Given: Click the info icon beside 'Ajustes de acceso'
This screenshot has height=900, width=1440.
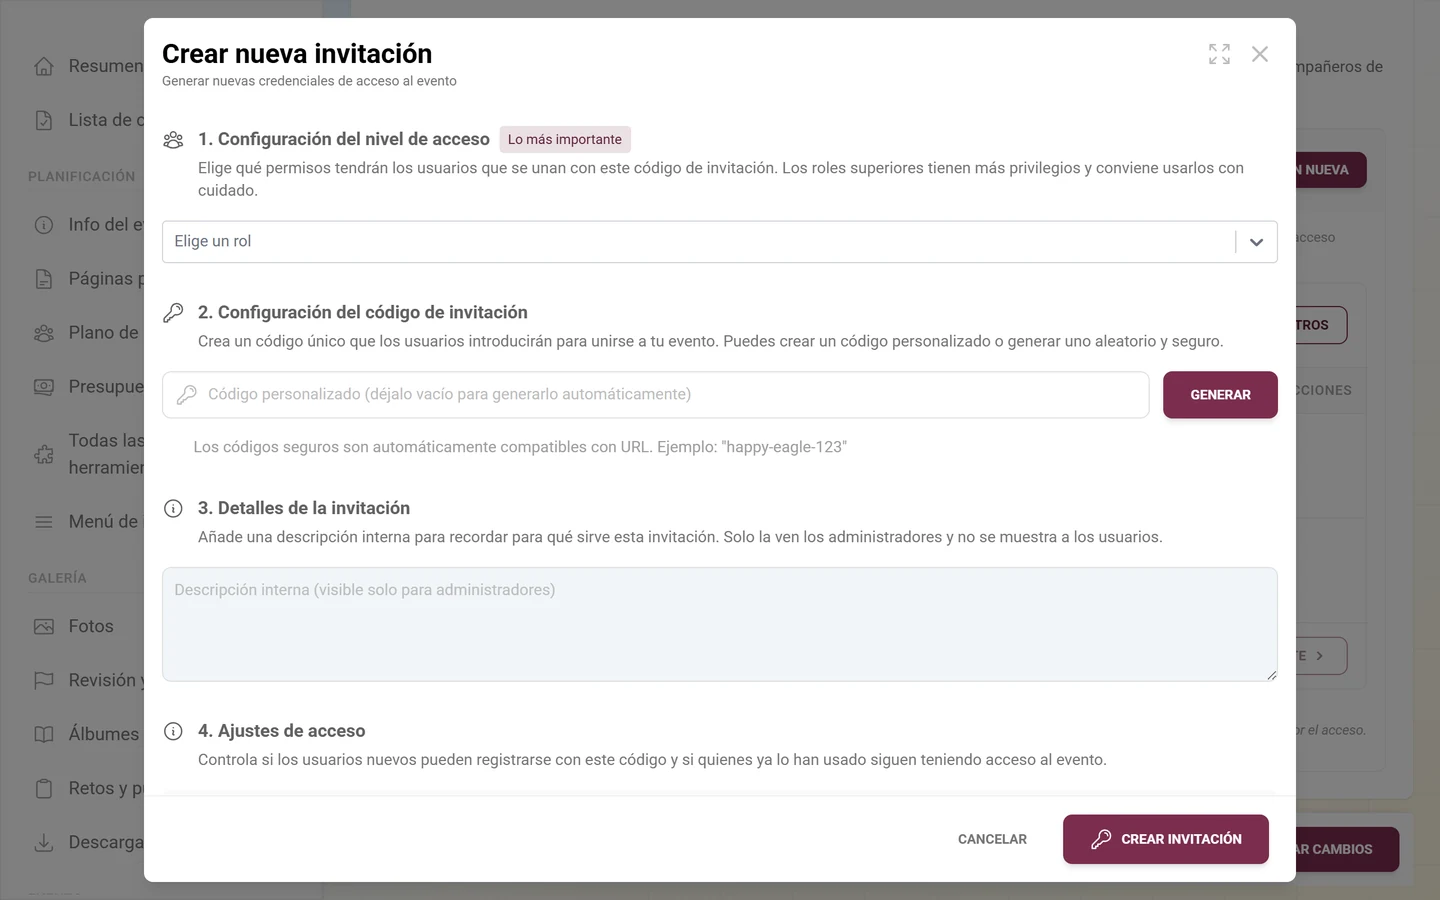Looking at the screenshot, I should (x=173, y=732).
